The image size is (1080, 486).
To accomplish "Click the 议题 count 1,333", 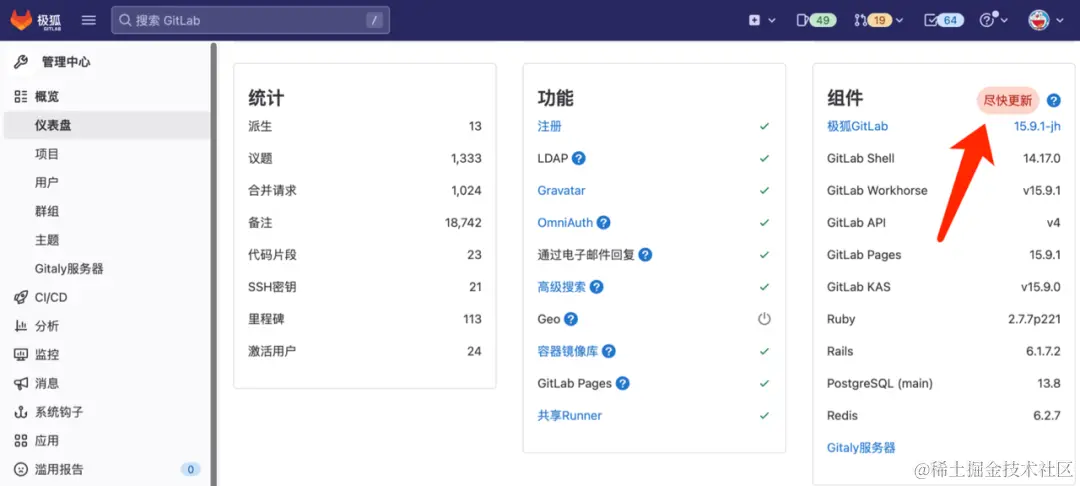I will coord(466,158).
